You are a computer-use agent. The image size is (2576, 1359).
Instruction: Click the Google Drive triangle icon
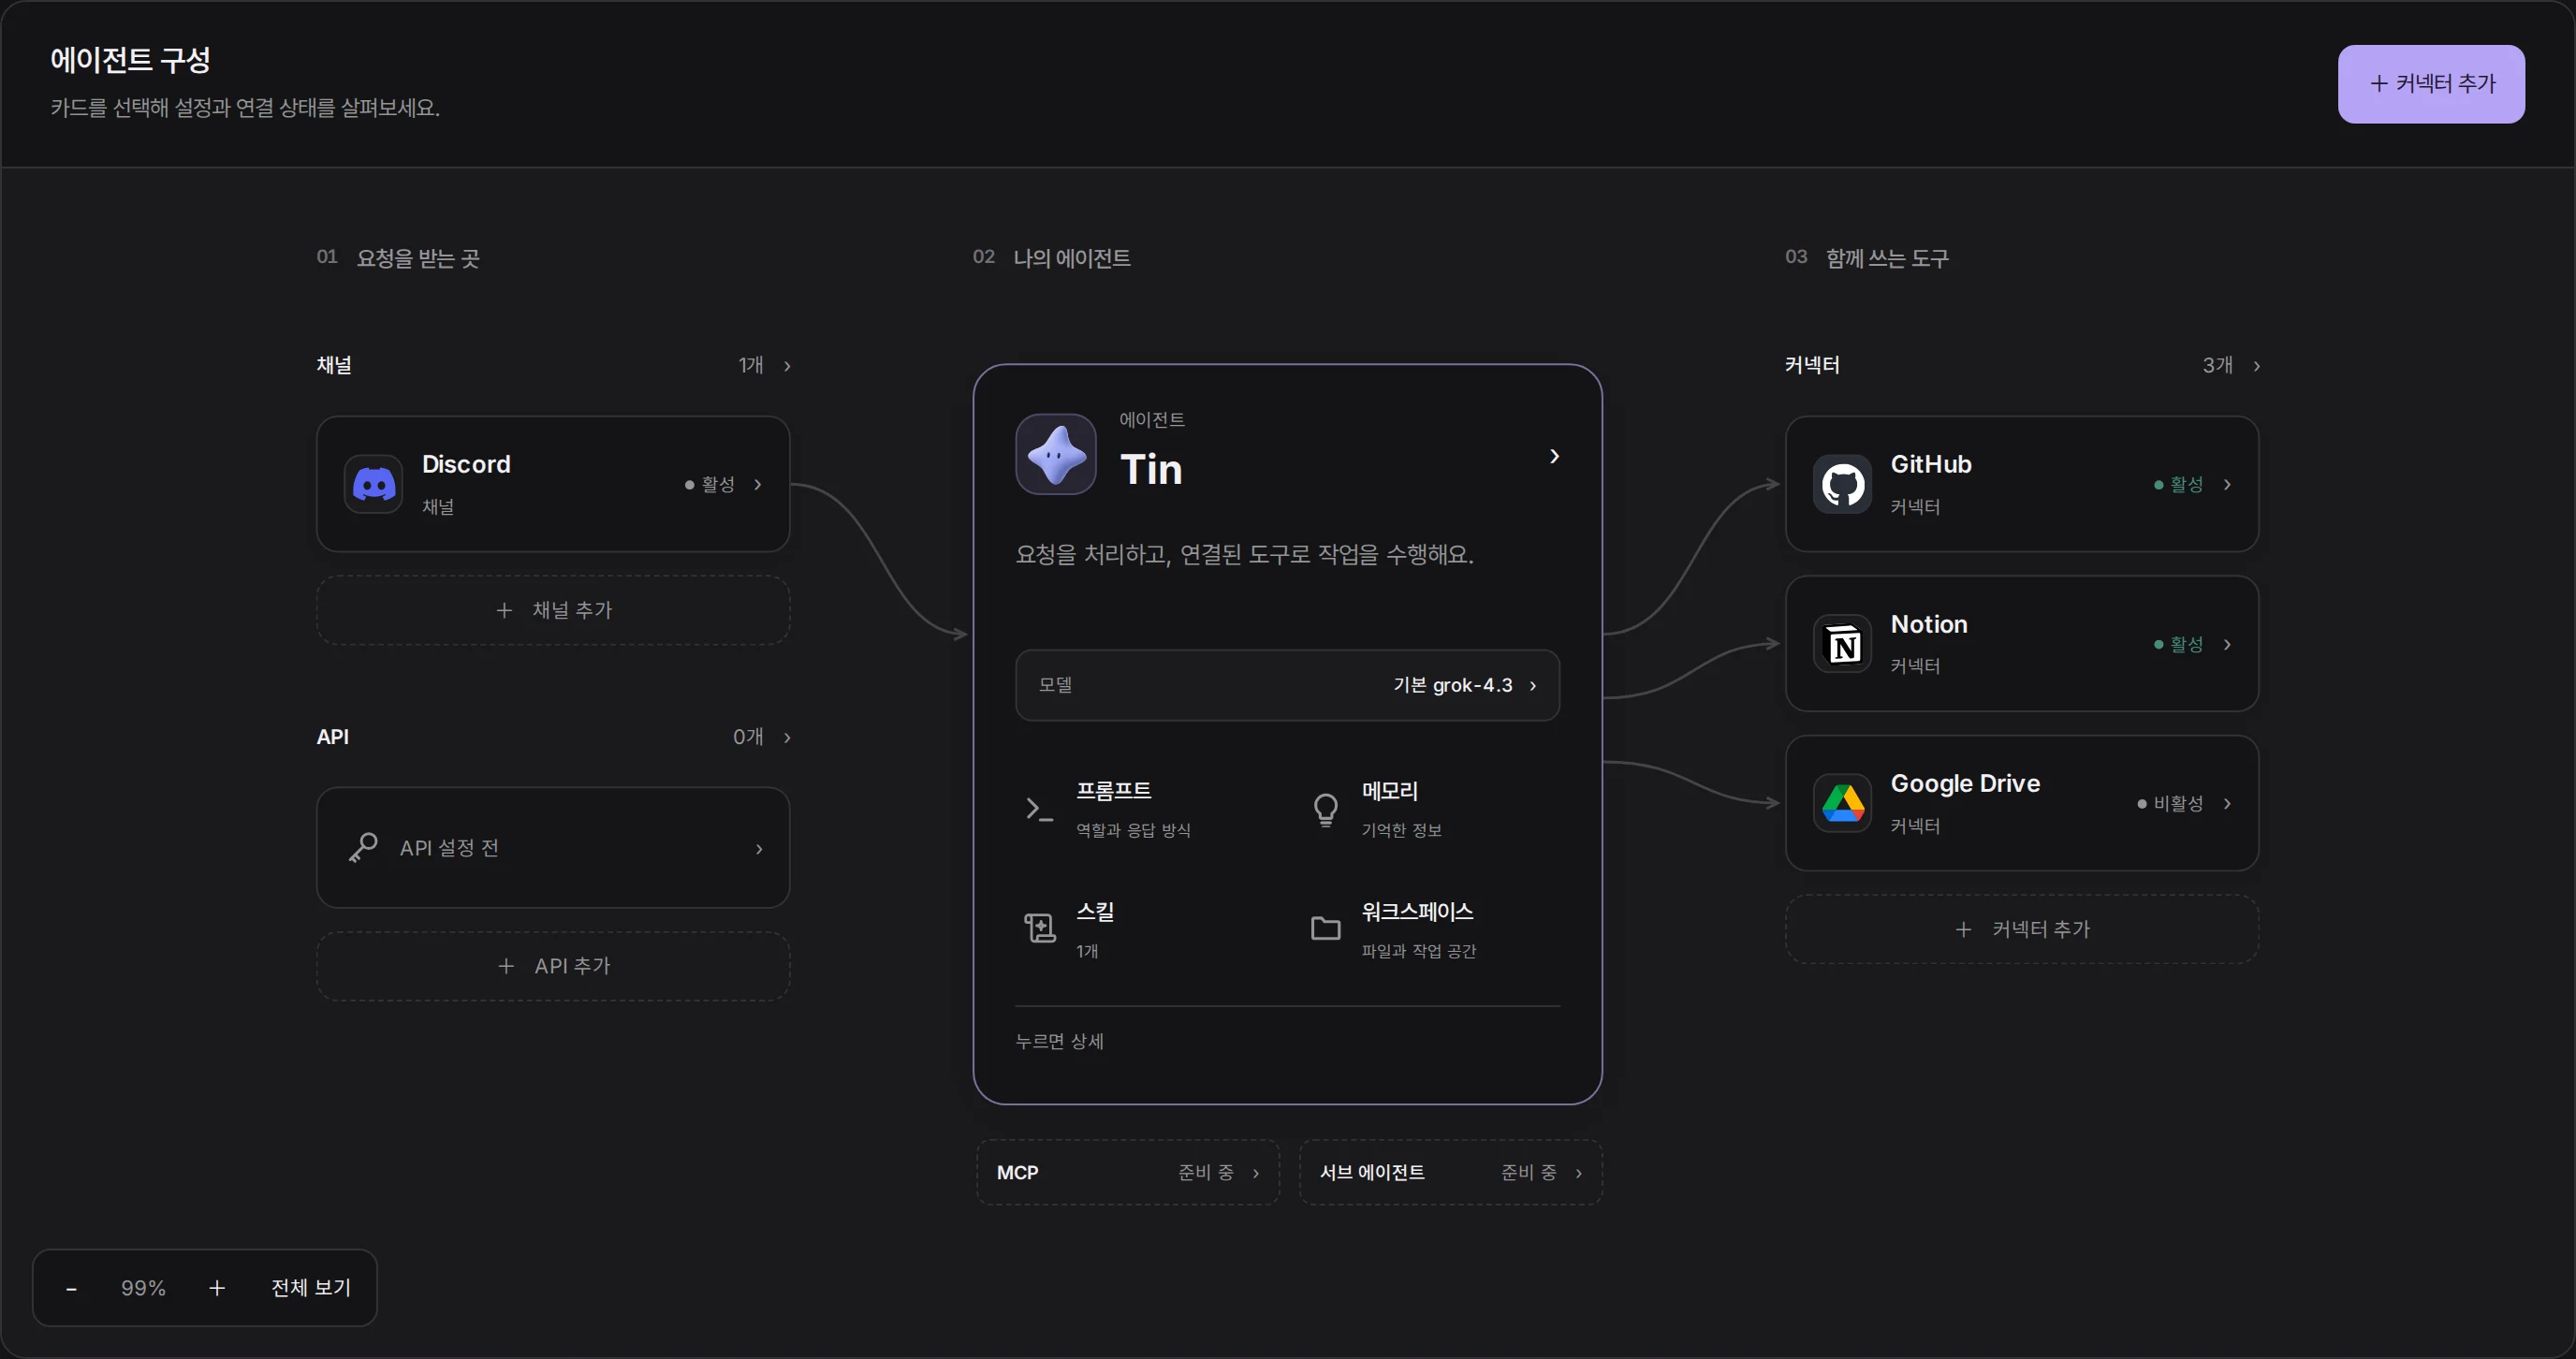pyautogui.click(x=1842, y=803)
